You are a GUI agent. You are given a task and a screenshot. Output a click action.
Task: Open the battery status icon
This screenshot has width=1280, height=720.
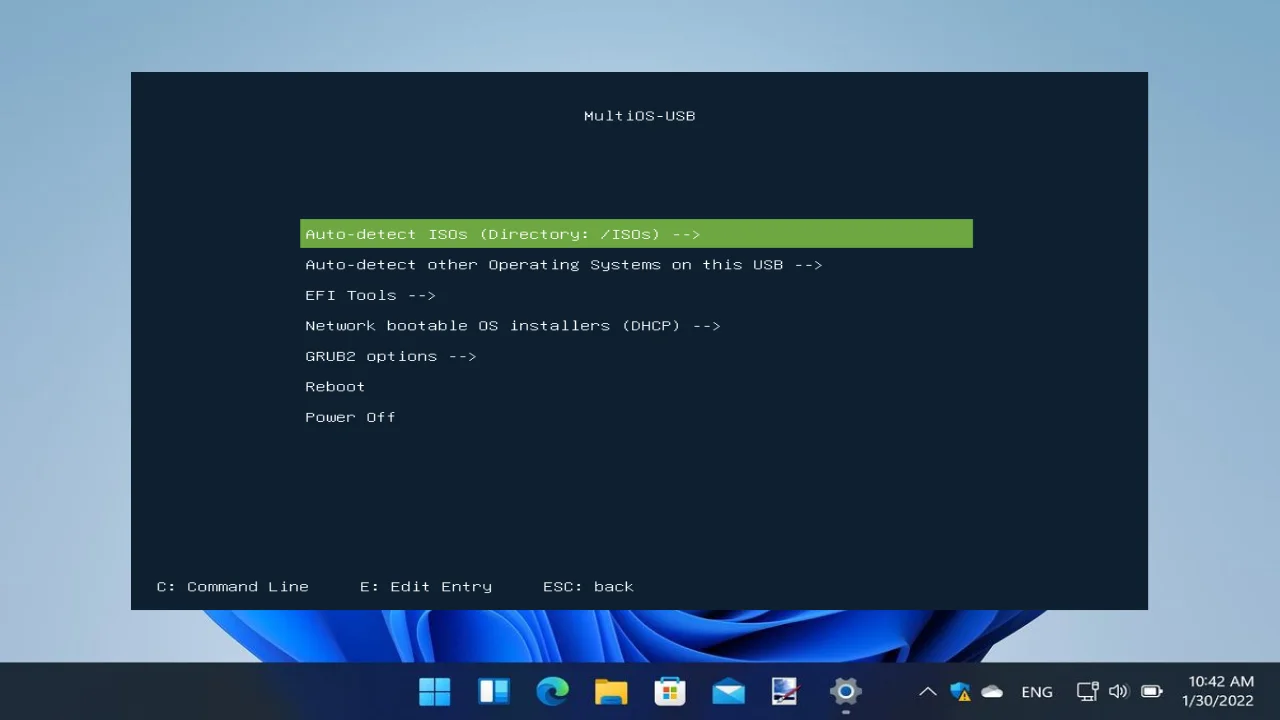pos(1151,691)
